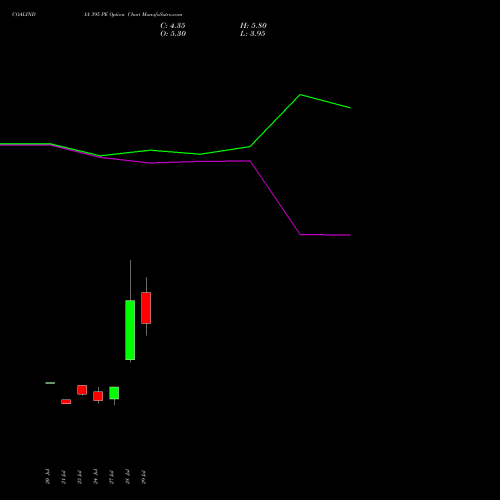500x500 pixels.
Task: Click the tall green candle for 28 Jul
Action: (130, 330)
